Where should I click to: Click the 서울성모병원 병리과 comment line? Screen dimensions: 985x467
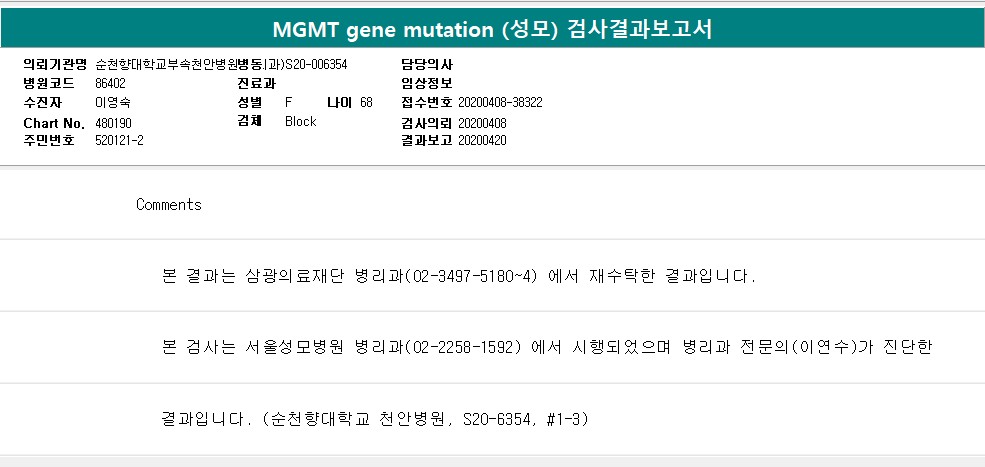(x=546, y=347)
